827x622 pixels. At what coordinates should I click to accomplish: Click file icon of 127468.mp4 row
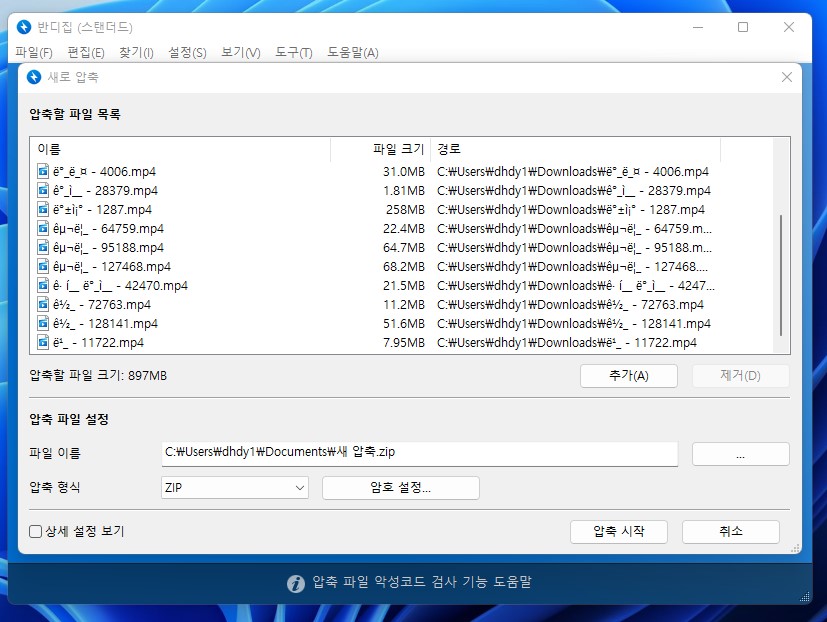click(x=43, y=266)
